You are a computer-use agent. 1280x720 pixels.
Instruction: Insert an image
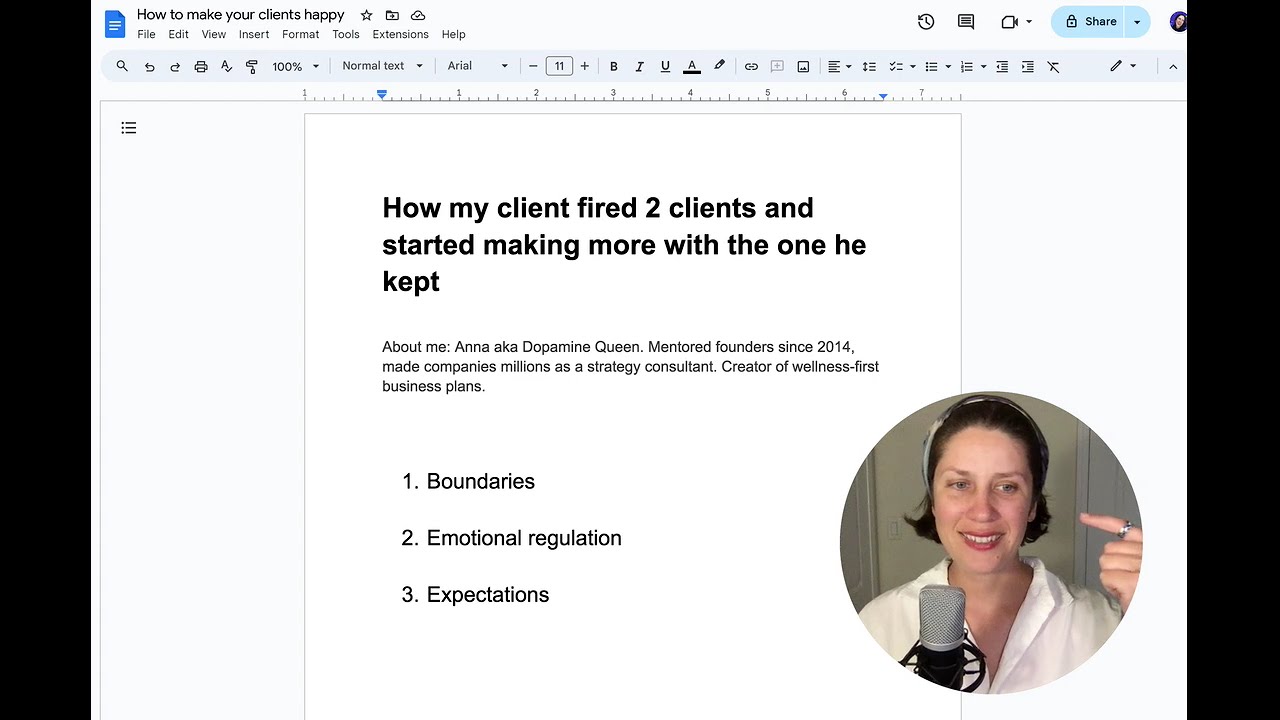click(803, 66)
